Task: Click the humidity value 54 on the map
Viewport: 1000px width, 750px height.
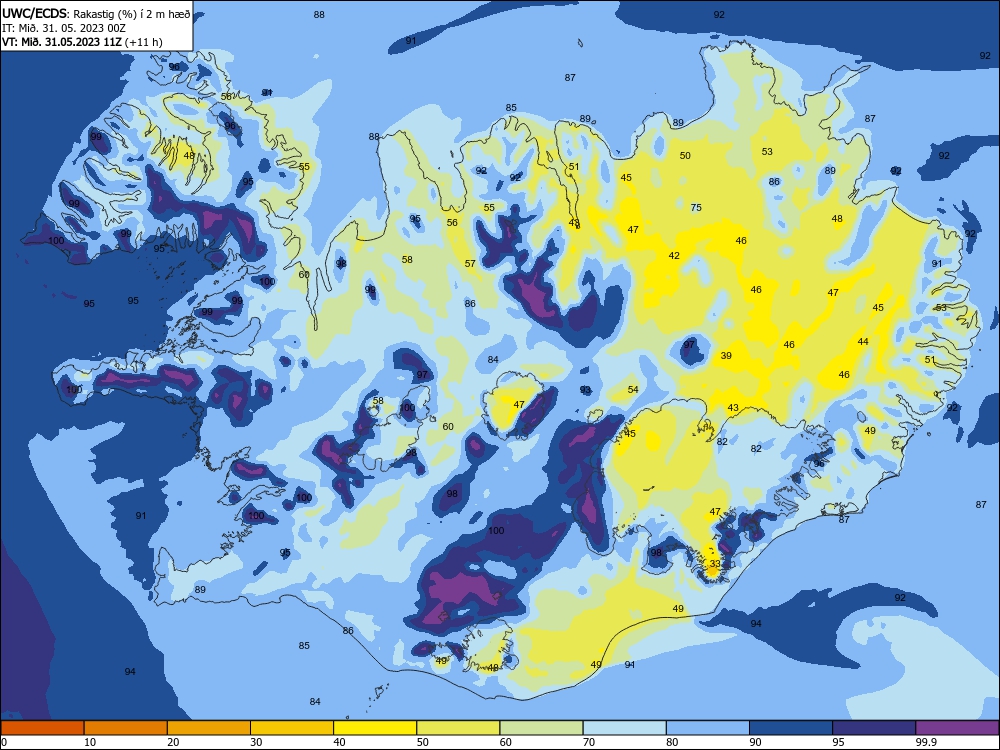Action: coord(633,390)
